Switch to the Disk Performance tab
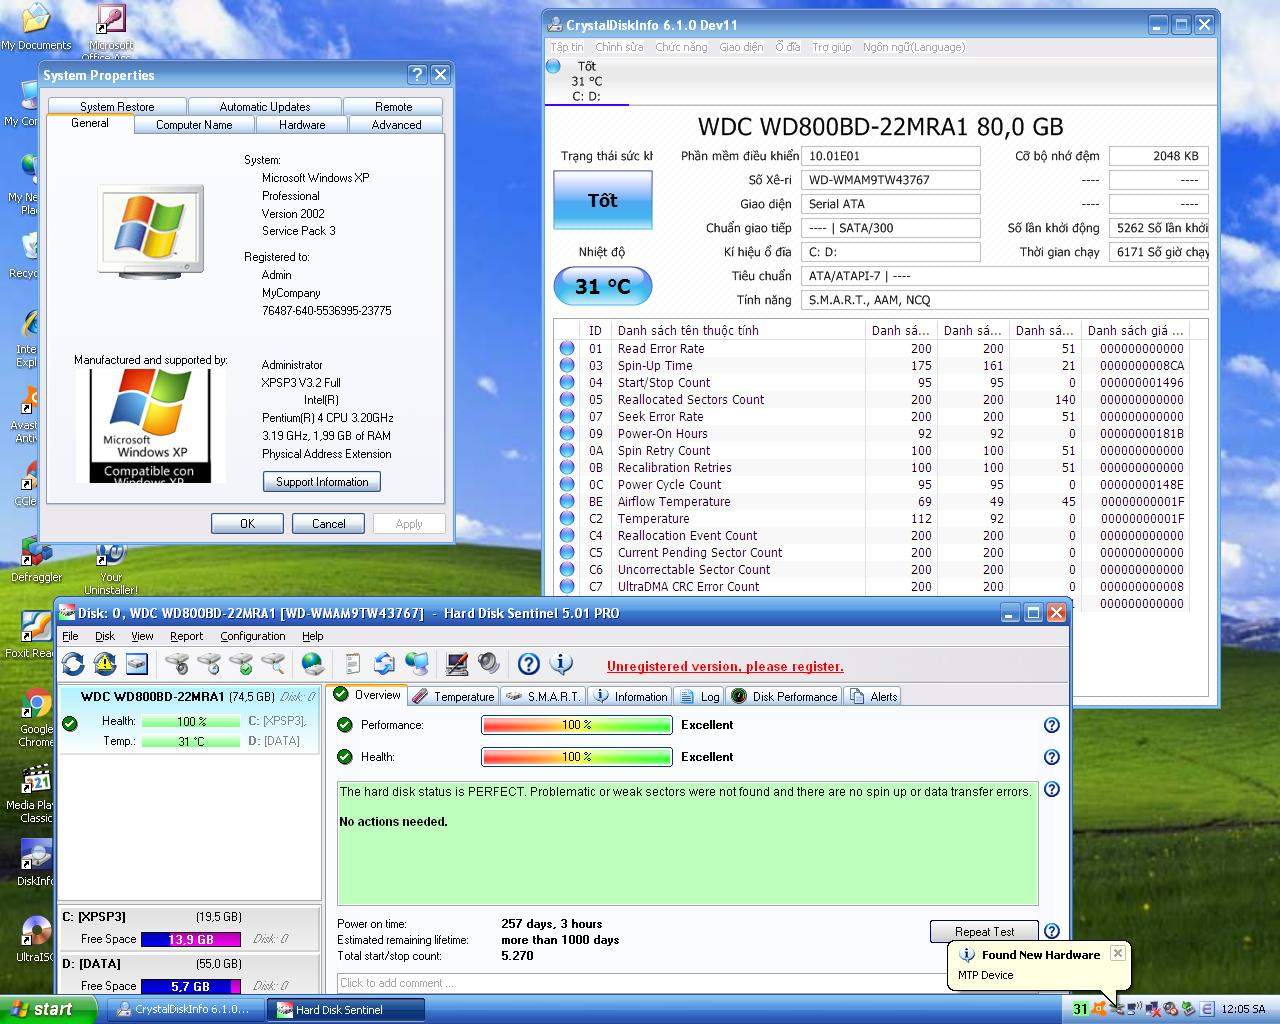 click(783, 696)
